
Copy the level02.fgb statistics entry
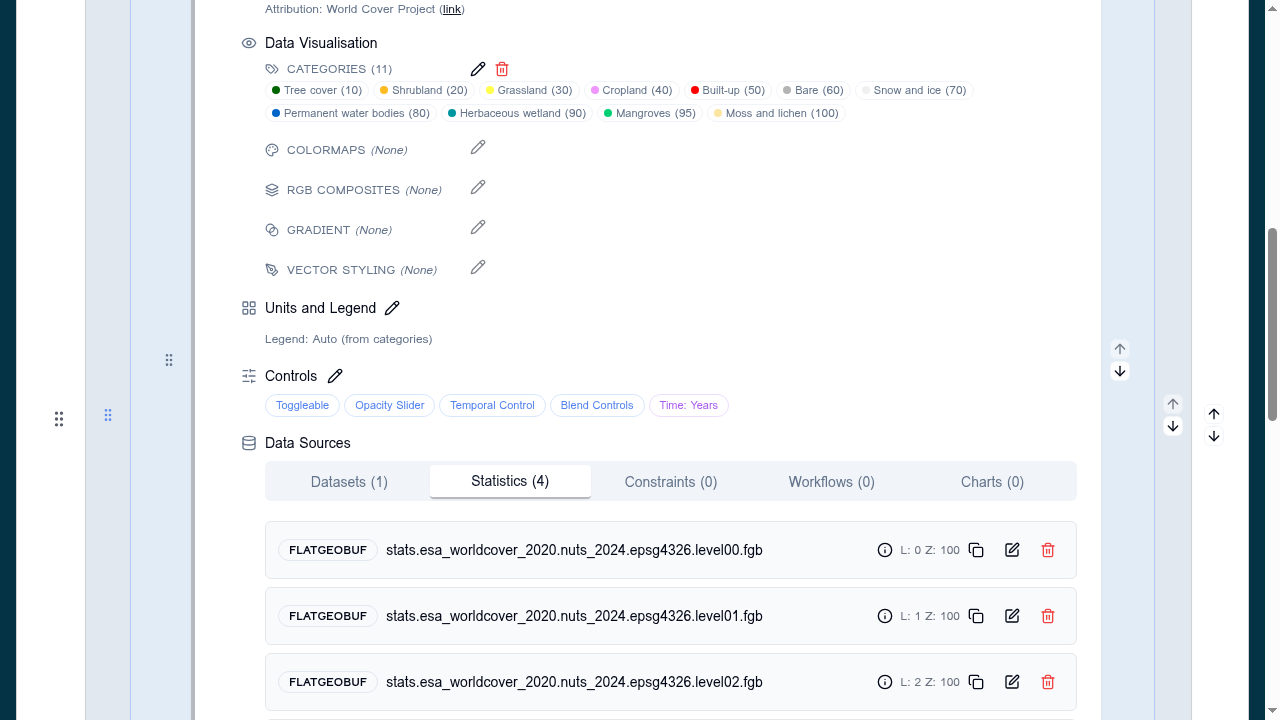[976, 682]
